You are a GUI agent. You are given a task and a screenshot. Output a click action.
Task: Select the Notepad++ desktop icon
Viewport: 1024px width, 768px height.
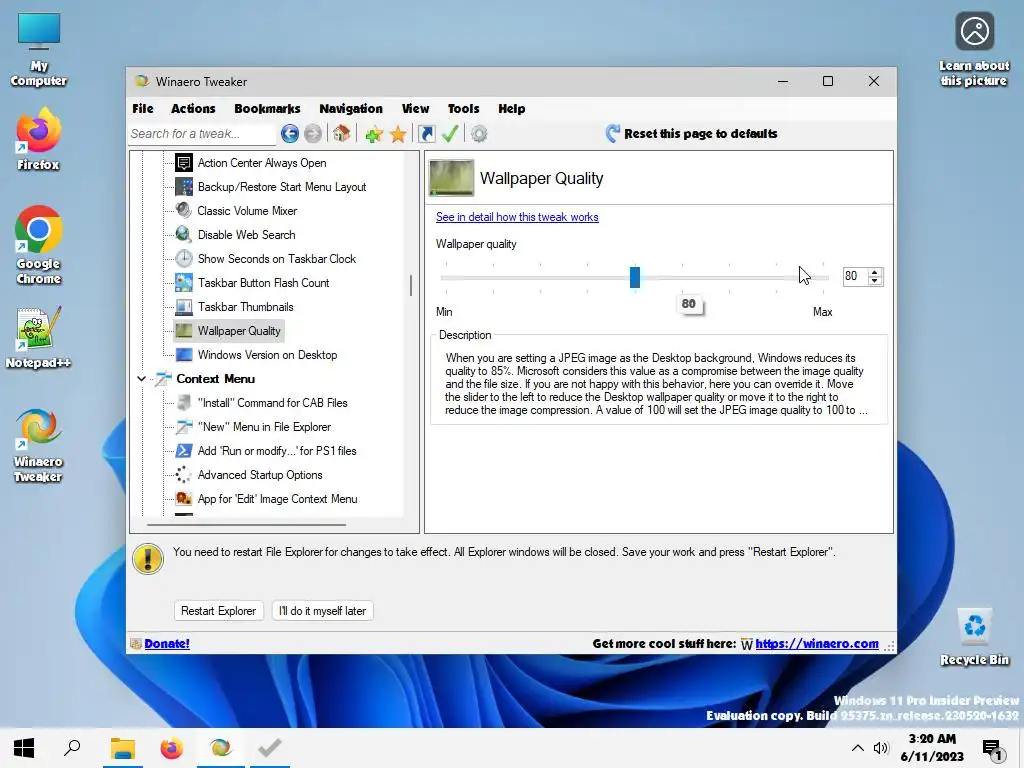pyautogui.click(x=39, y=338)
